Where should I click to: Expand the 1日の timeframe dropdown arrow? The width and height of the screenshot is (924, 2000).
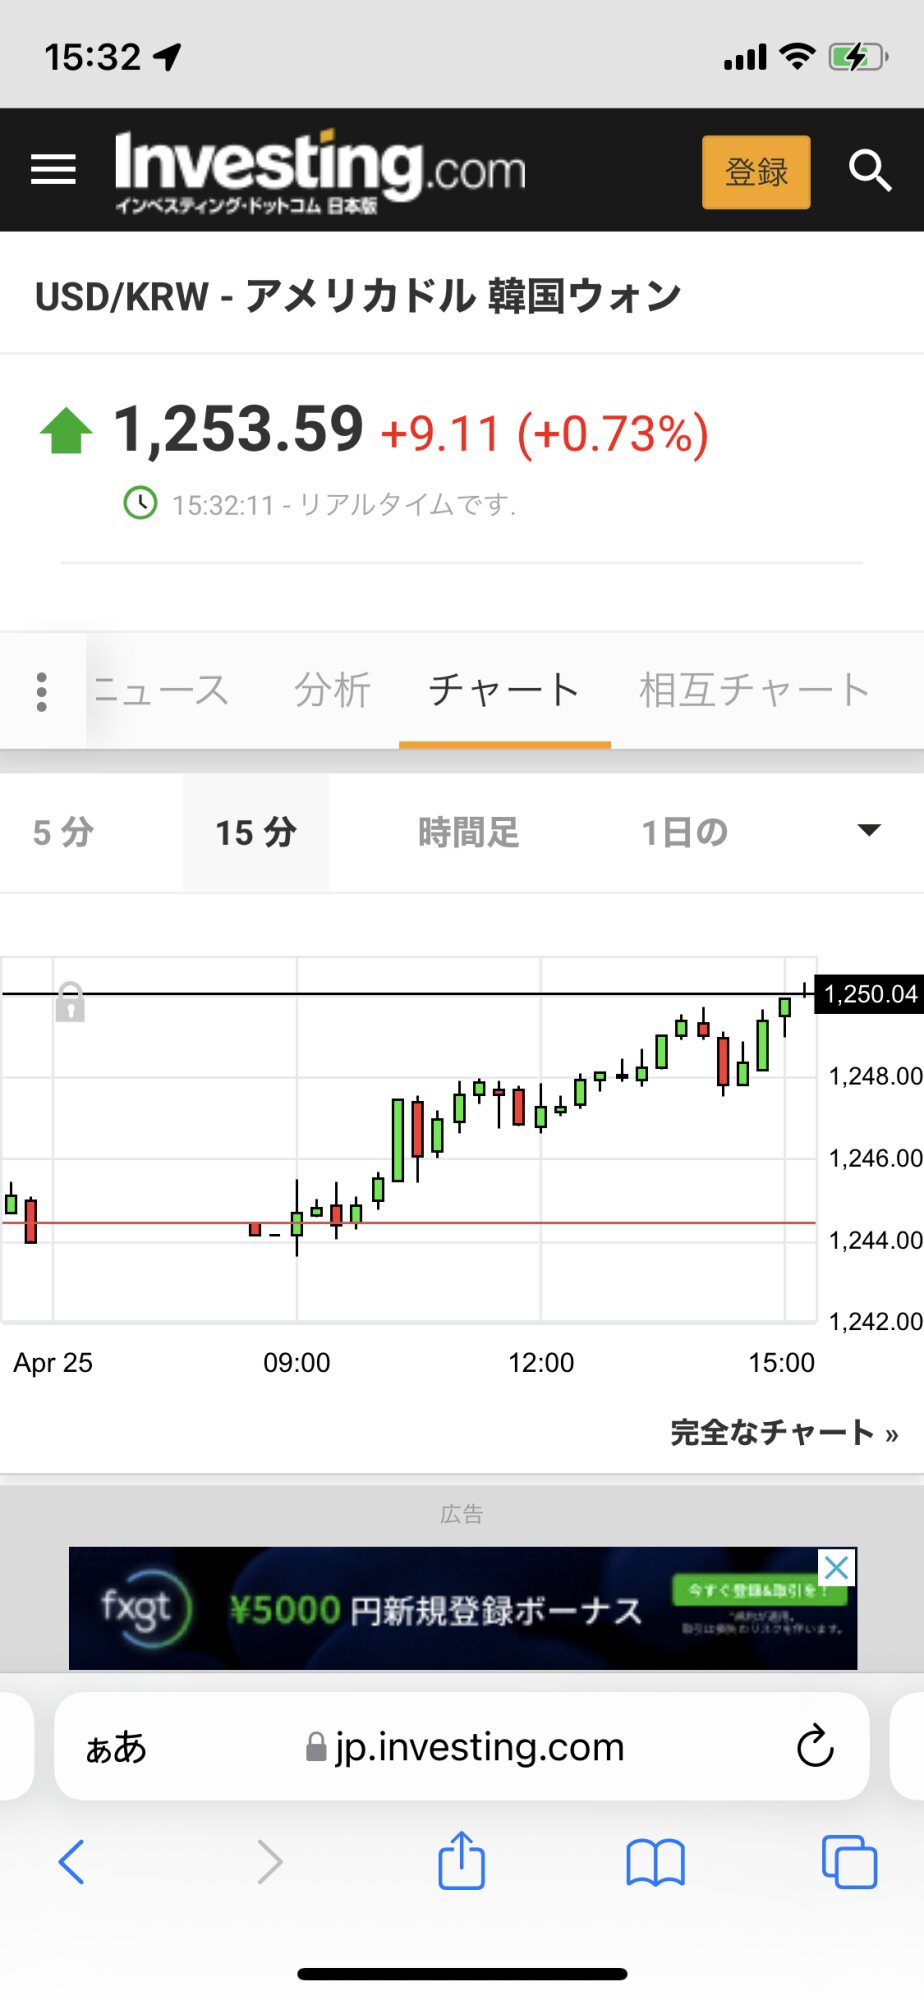pyautogui.click(x=869, y=830)
